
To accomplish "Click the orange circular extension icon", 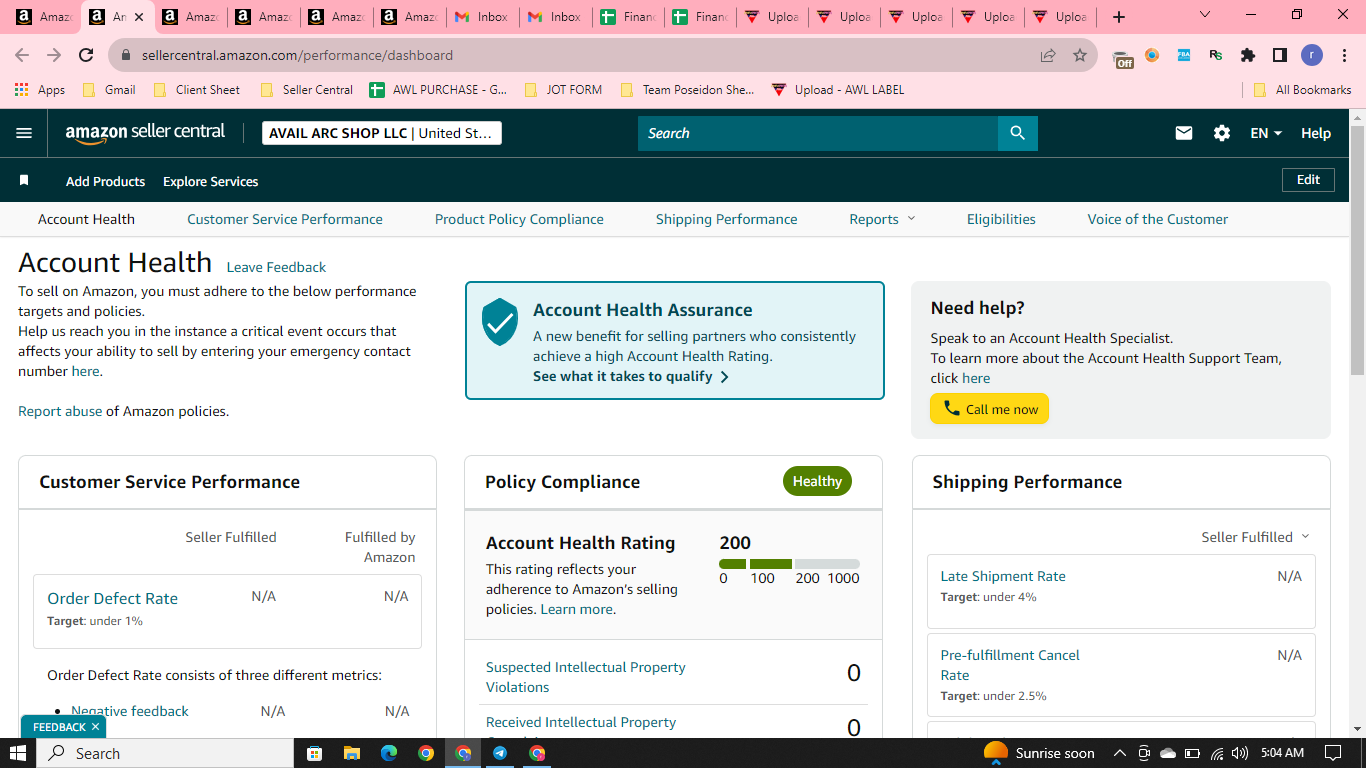I will [1152, 55].
